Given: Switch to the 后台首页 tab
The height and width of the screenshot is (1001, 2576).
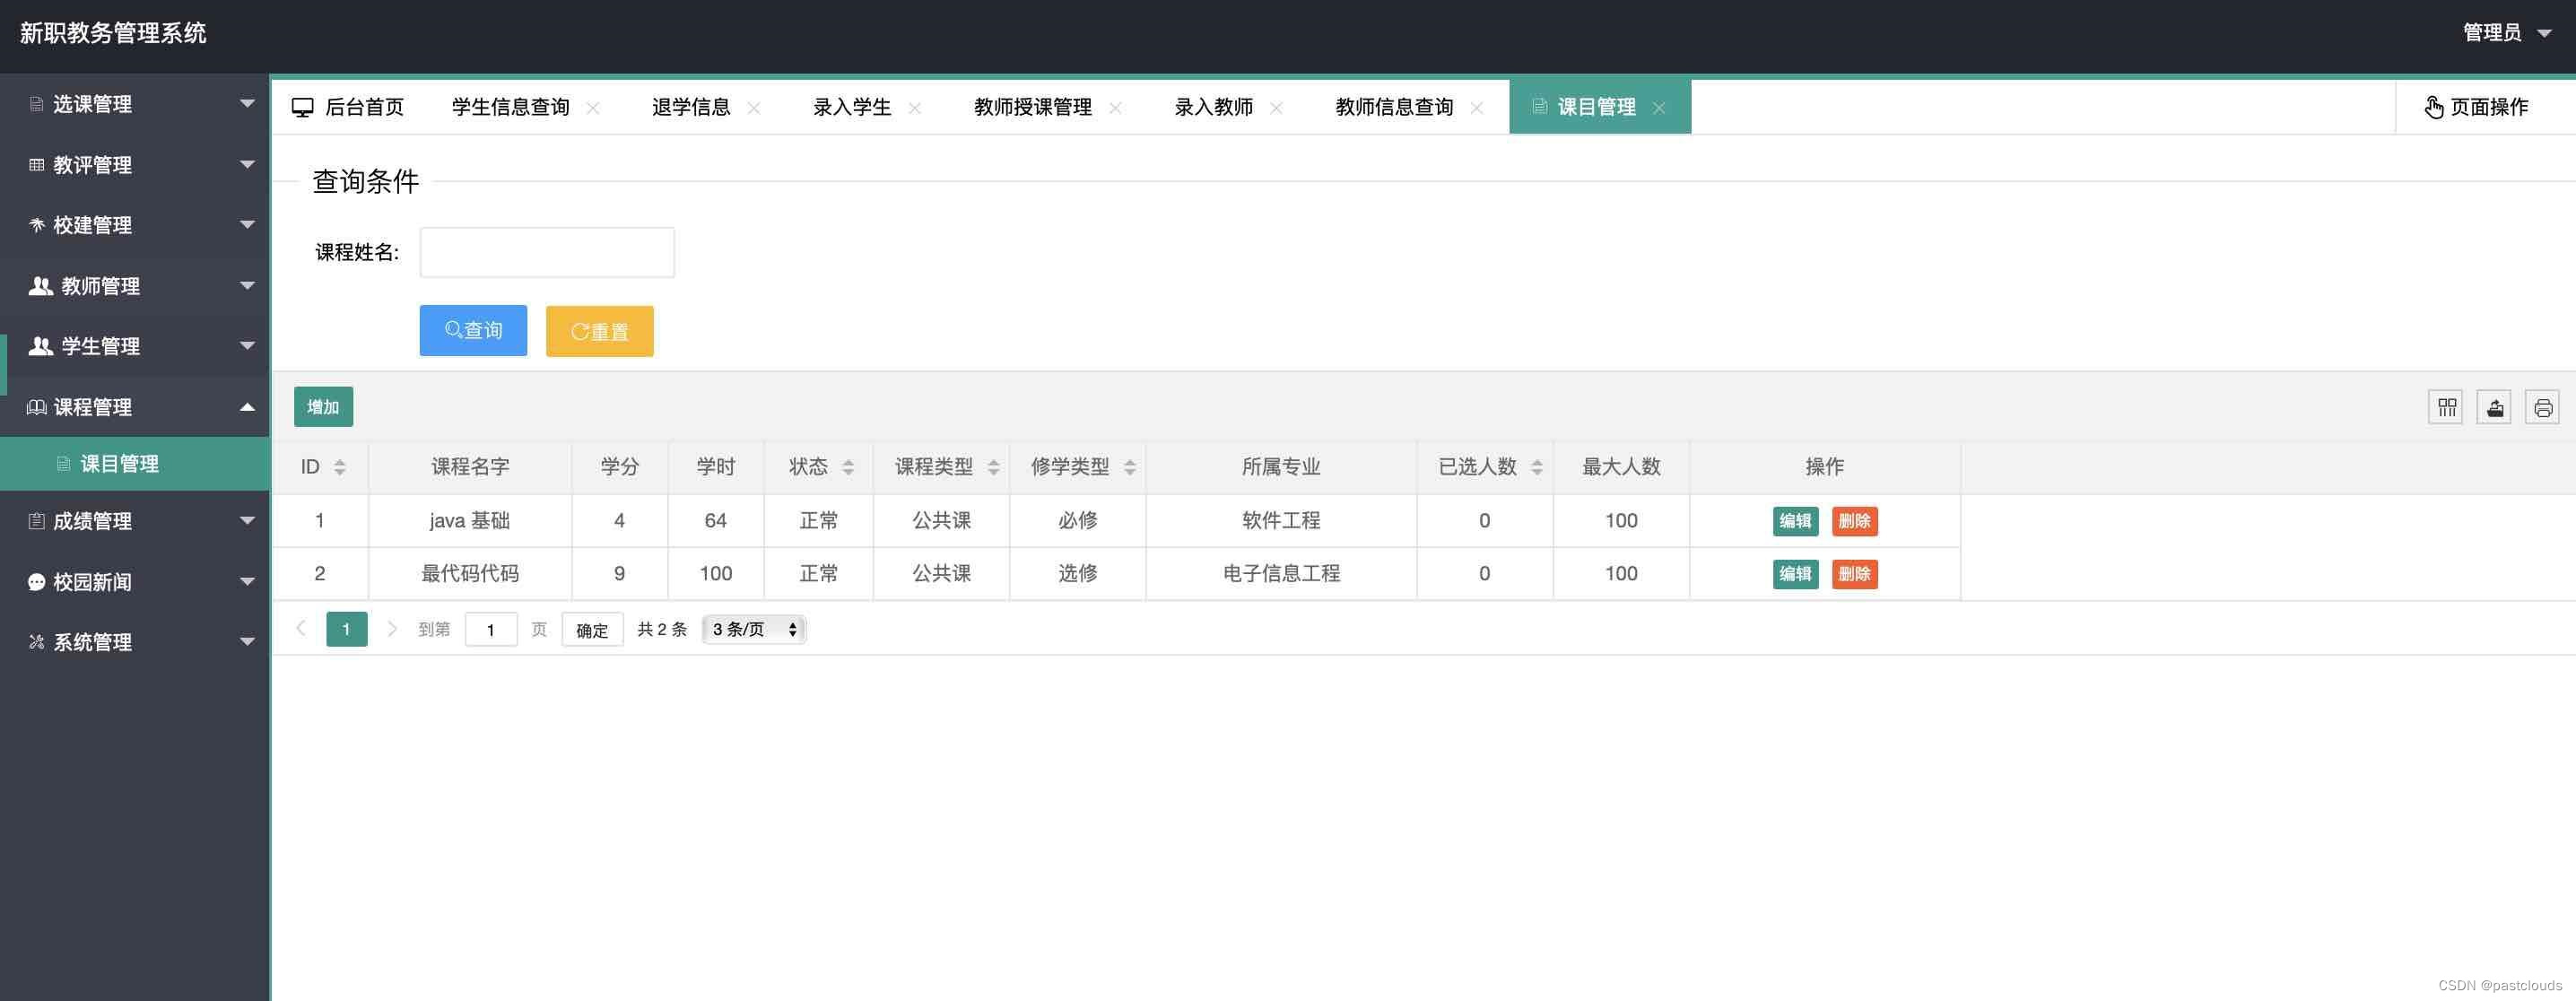Looking at the screenshot, I should pyautogui.click(x=348, y=107).
